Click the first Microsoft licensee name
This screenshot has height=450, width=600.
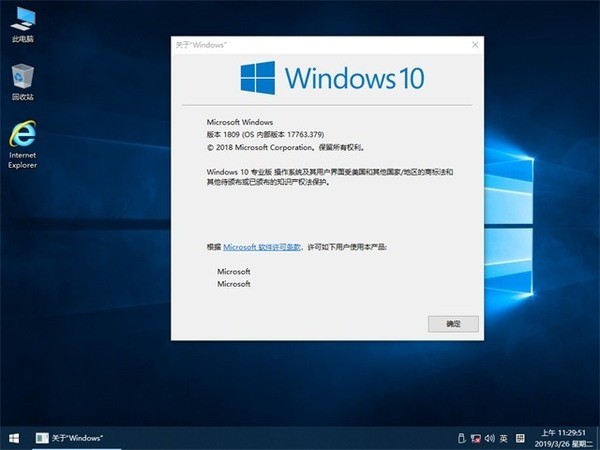tap(233, 271)
